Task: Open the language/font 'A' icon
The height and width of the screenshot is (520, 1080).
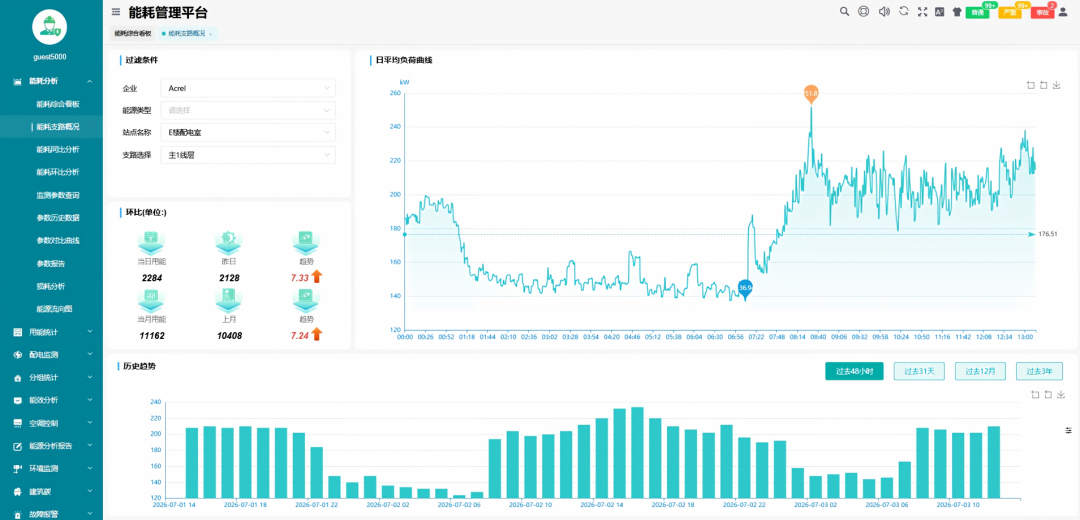Action: 939,12
